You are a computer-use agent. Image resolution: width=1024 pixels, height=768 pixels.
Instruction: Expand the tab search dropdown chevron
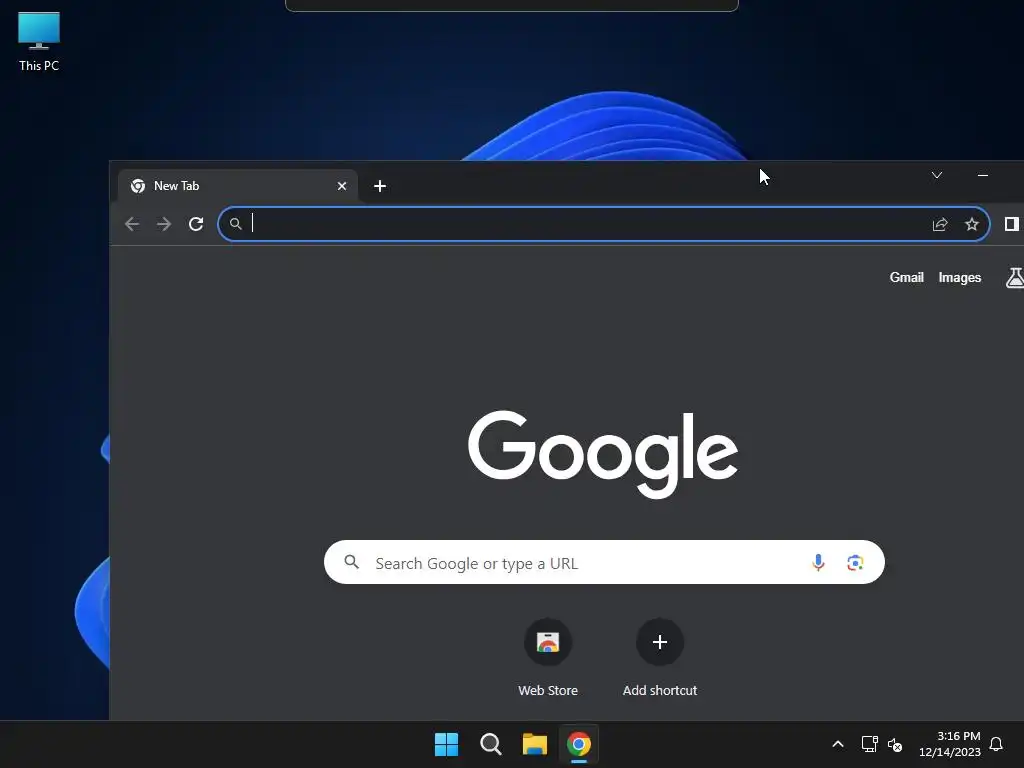click(936, 175)
